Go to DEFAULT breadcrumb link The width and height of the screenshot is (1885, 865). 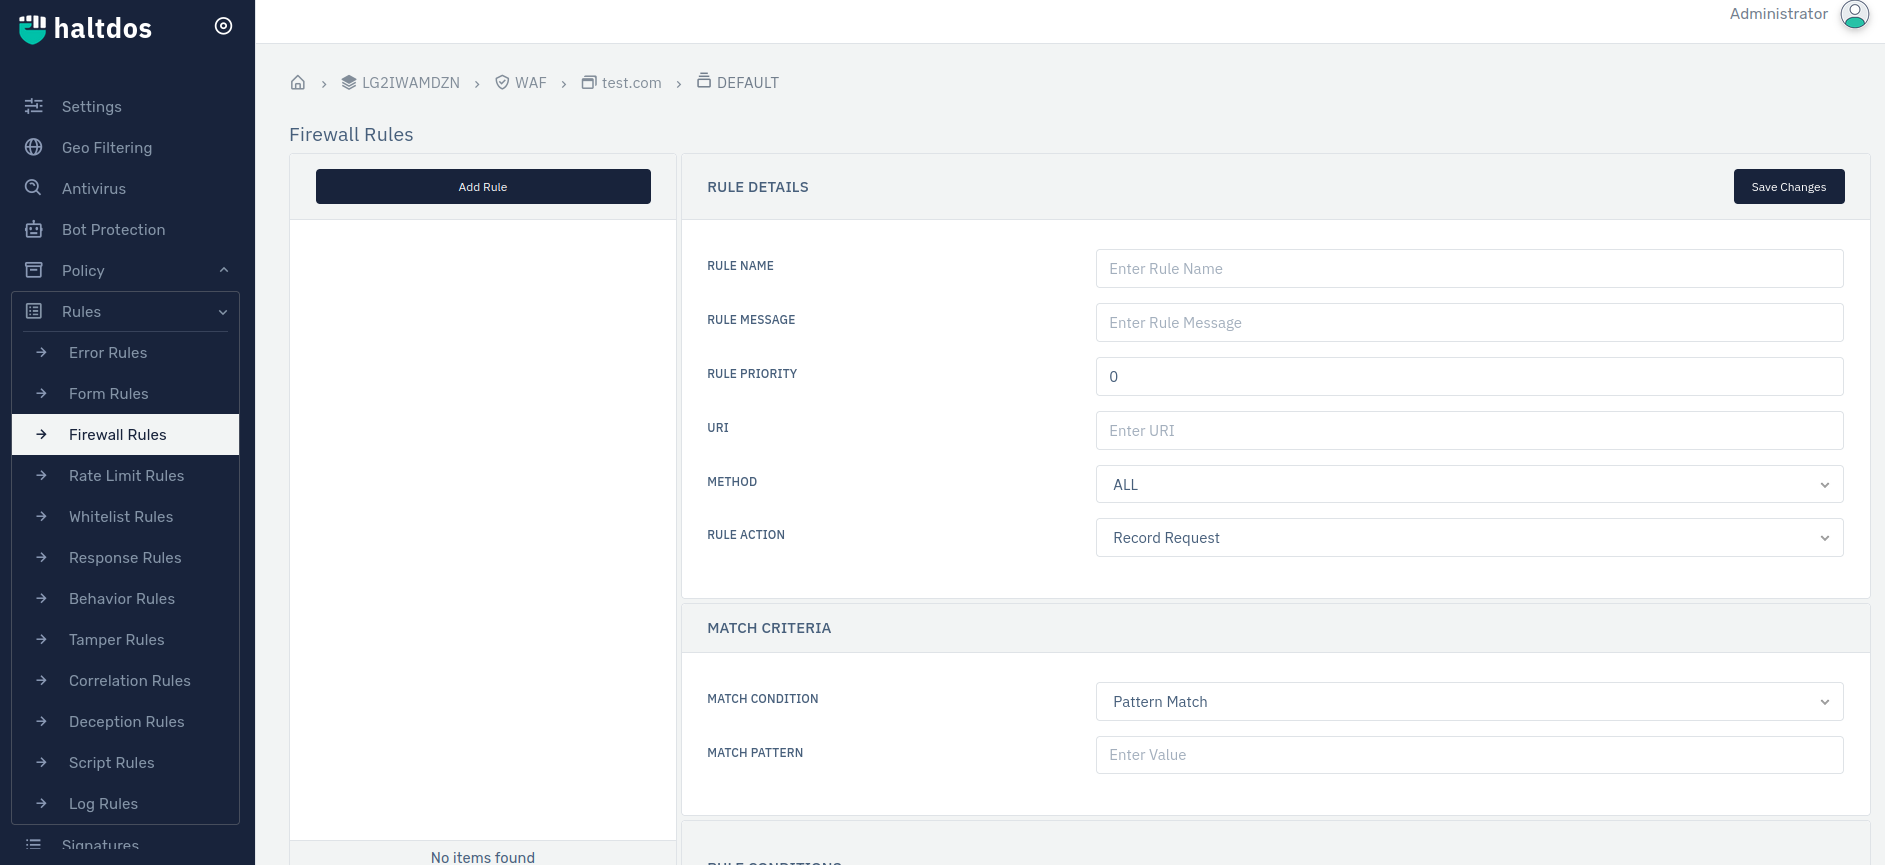748,83
